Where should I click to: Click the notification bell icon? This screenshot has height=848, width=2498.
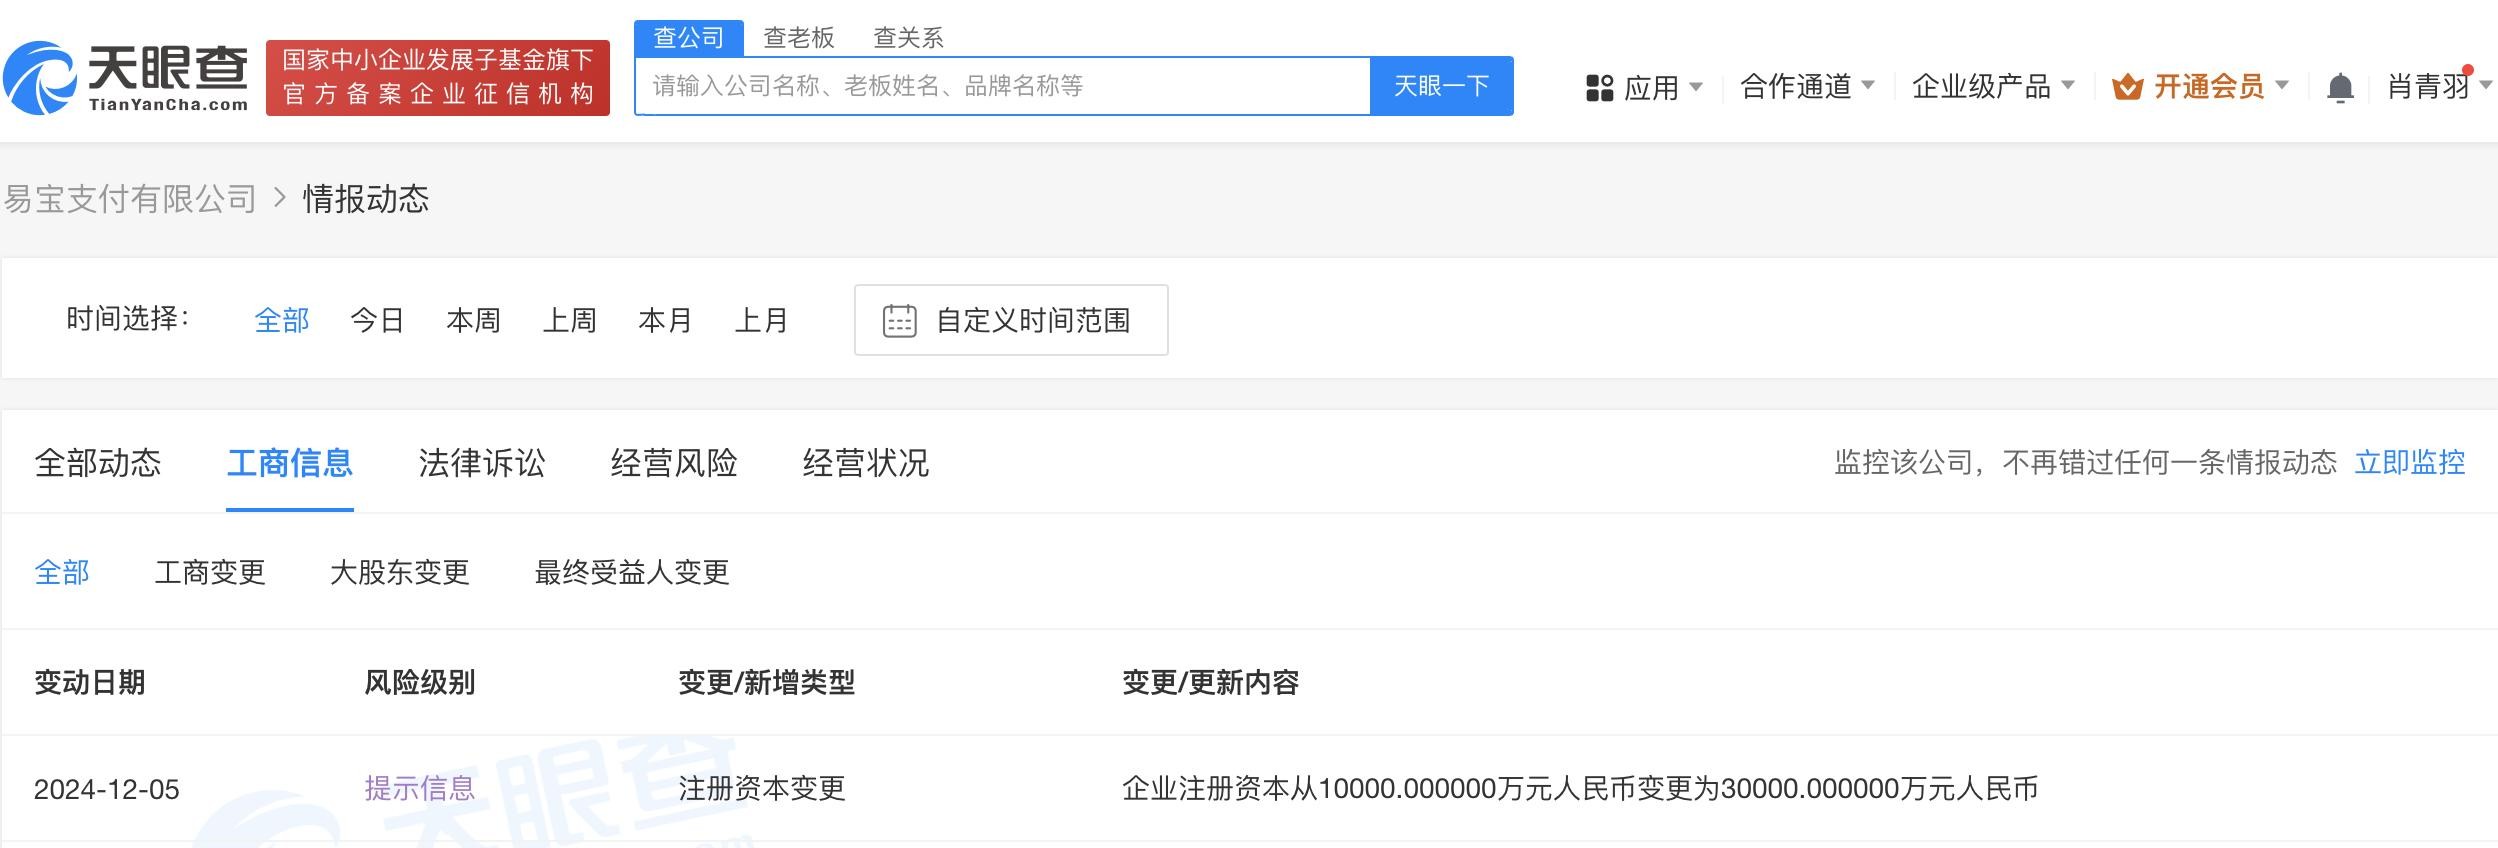[x=2340, y=88]
